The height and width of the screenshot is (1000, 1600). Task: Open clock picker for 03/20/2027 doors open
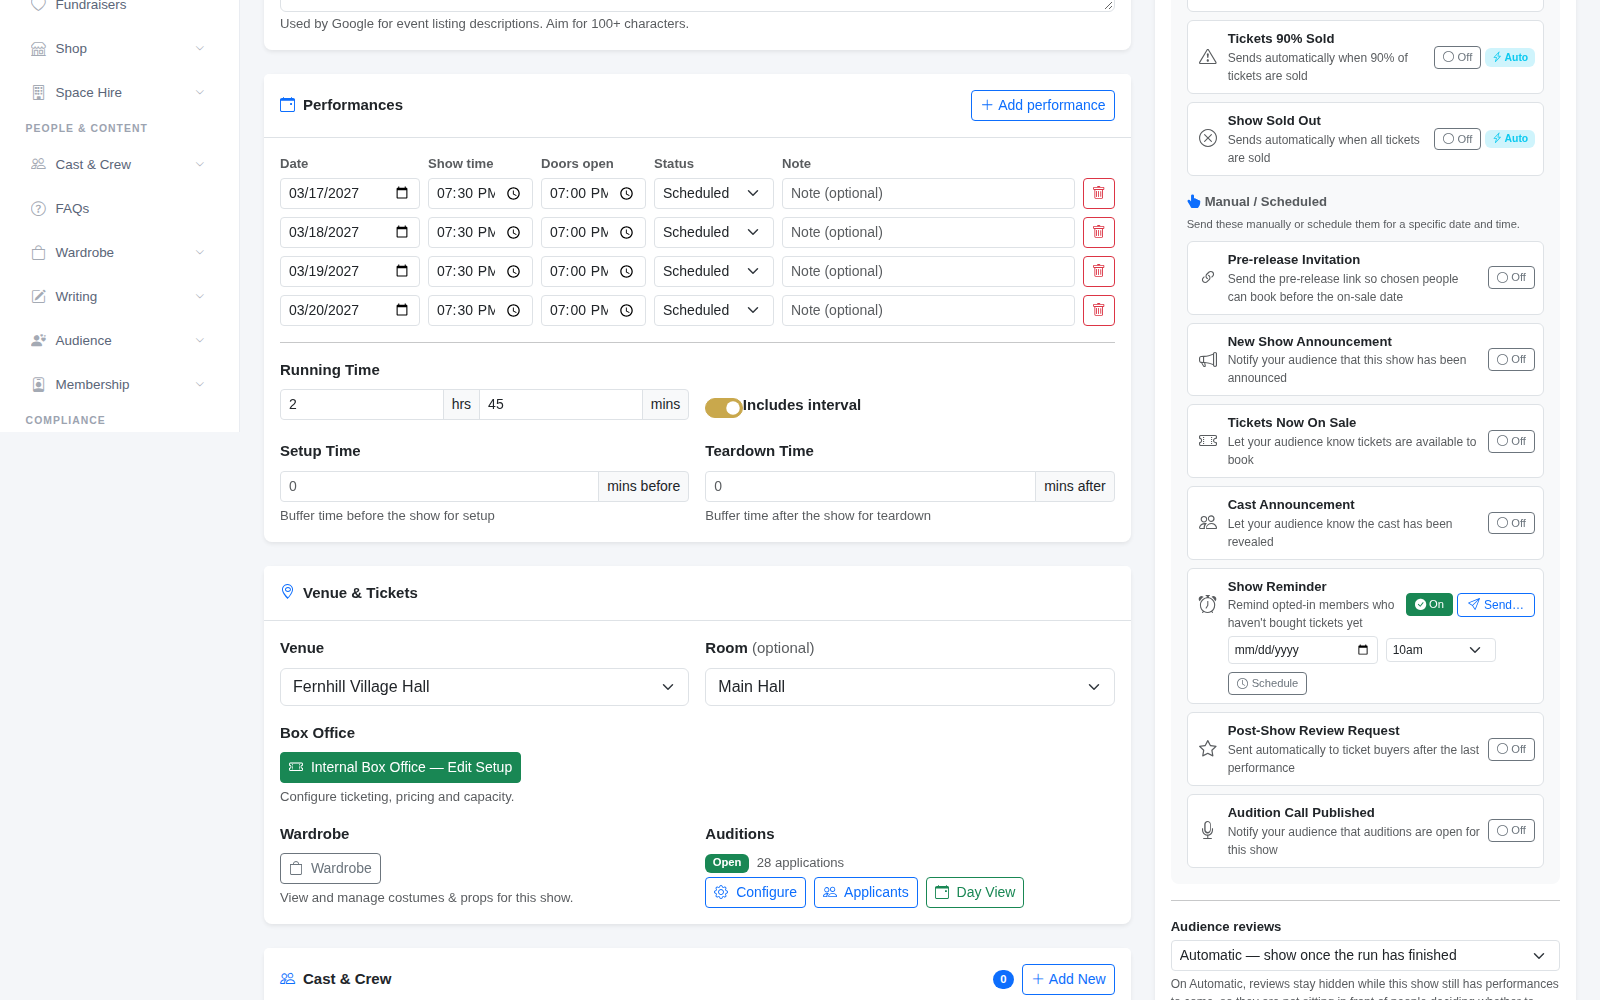point(626,310)
